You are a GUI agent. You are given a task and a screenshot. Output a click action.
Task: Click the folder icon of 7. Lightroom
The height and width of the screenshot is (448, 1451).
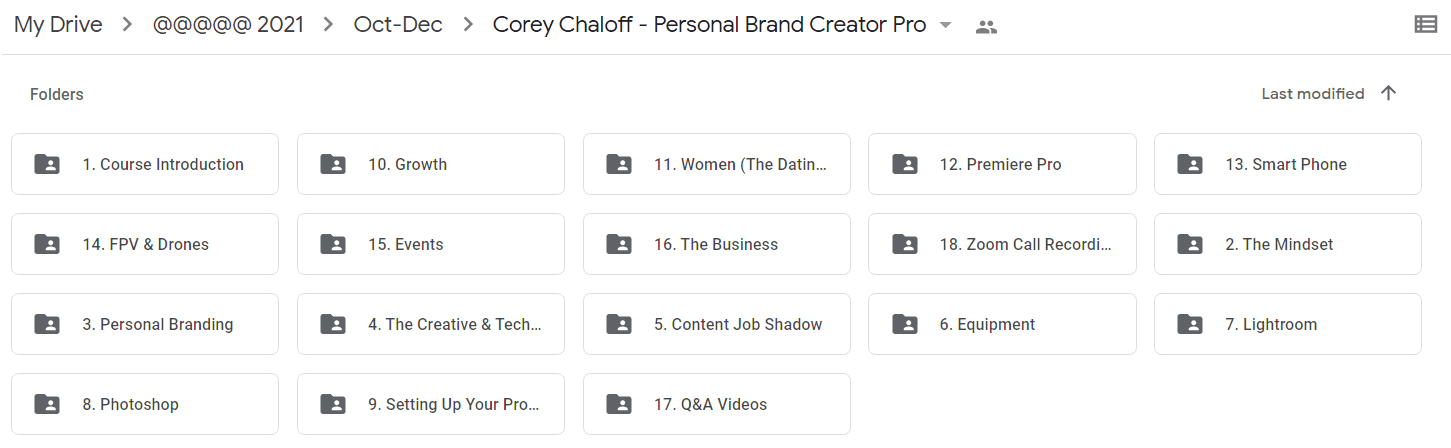click(x=1189, y=324)
